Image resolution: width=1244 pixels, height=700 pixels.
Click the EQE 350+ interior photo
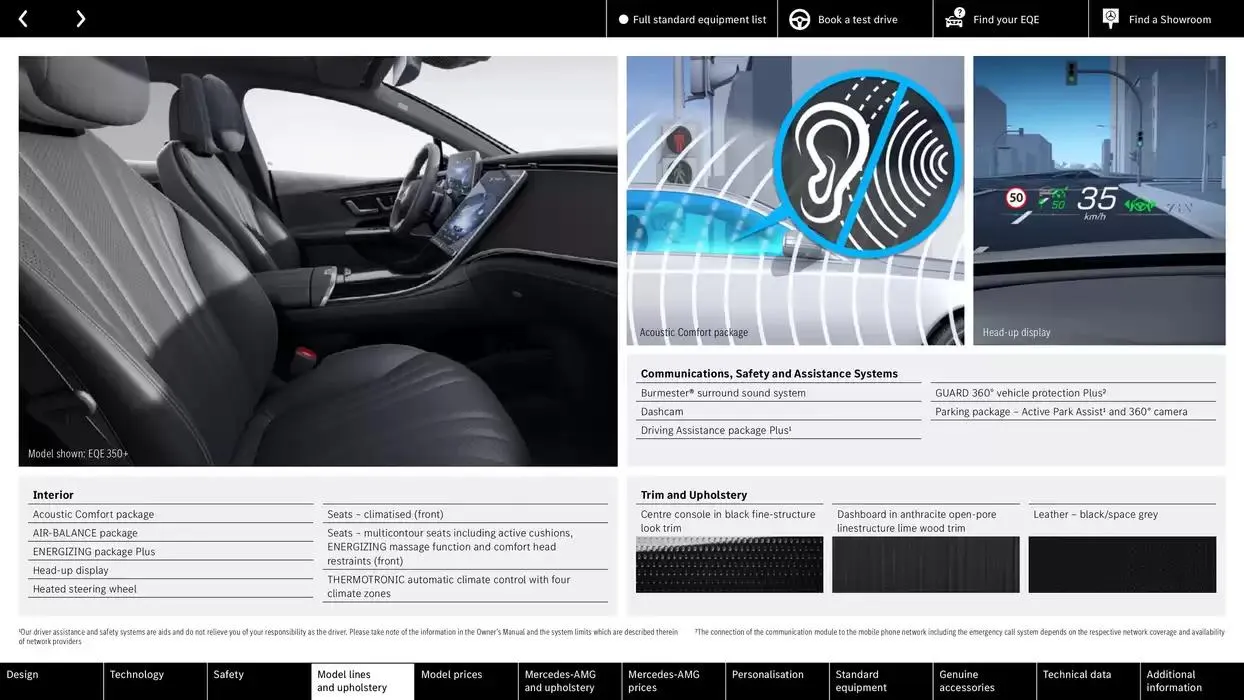[x=318, y=261]
